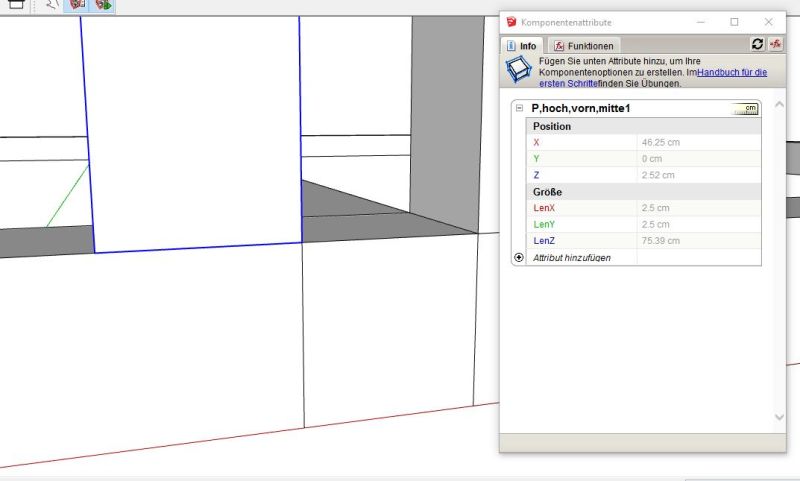This screenshot has height=481, width=800.
Task: Select the Info tab
Action: pos(521,45)
